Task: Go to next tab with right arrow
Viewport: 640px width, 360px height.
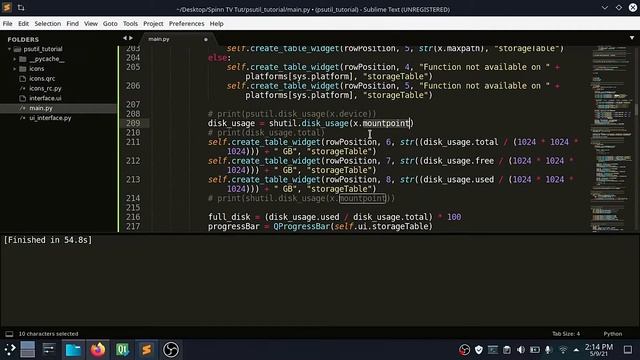Action: click(131, 38)
